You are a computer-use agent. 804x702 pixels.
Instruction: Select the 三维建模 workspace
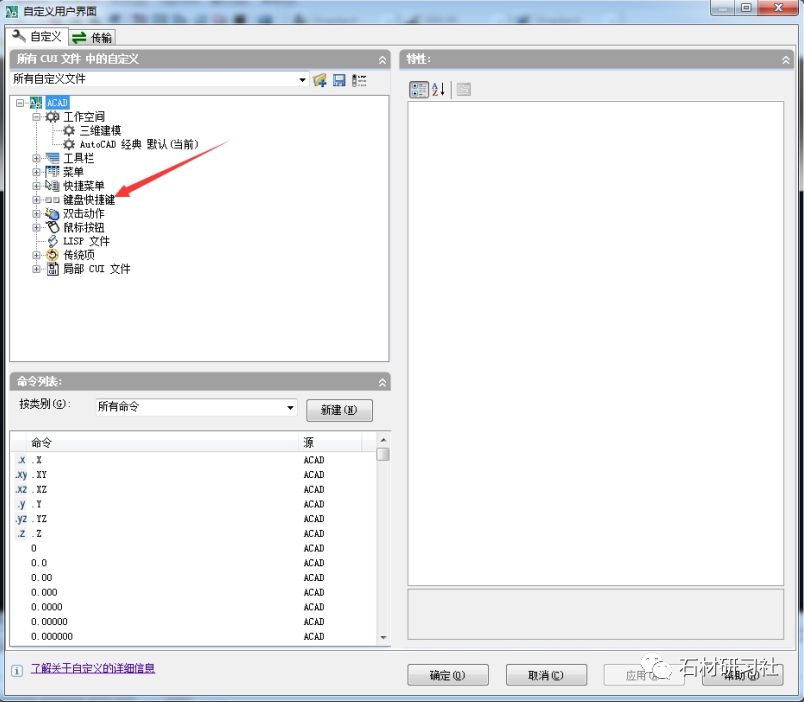[x=100, y=131]
